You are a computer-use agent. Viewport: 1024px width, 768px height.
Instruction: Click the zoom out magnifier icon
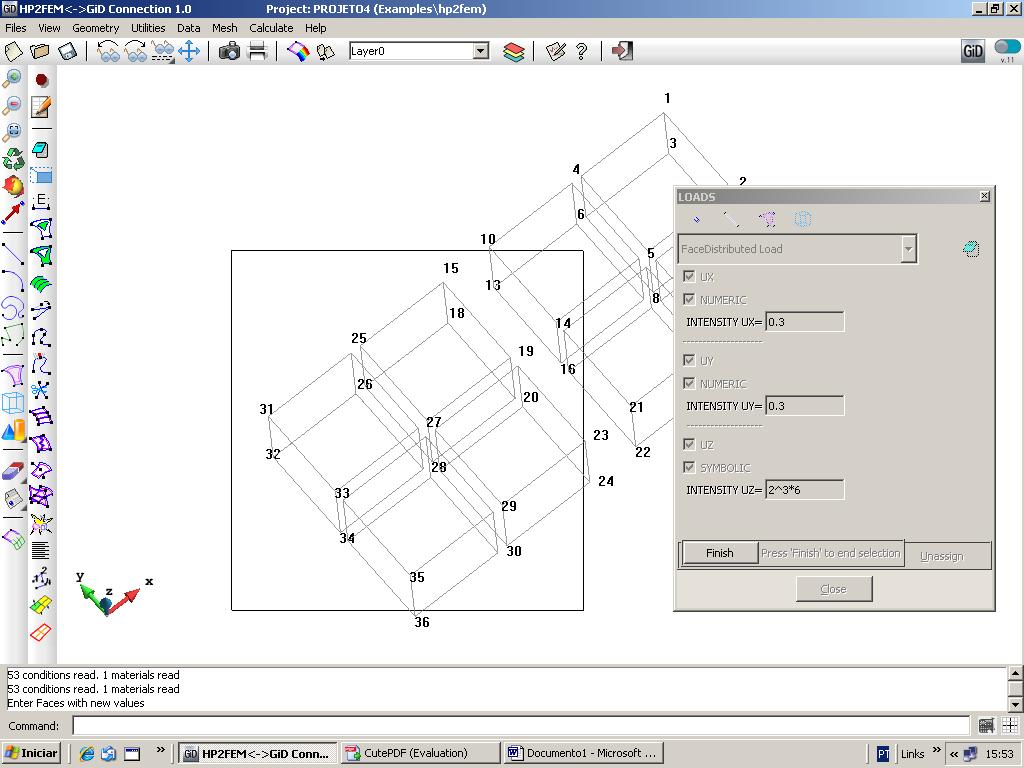[x=13, y=104]
